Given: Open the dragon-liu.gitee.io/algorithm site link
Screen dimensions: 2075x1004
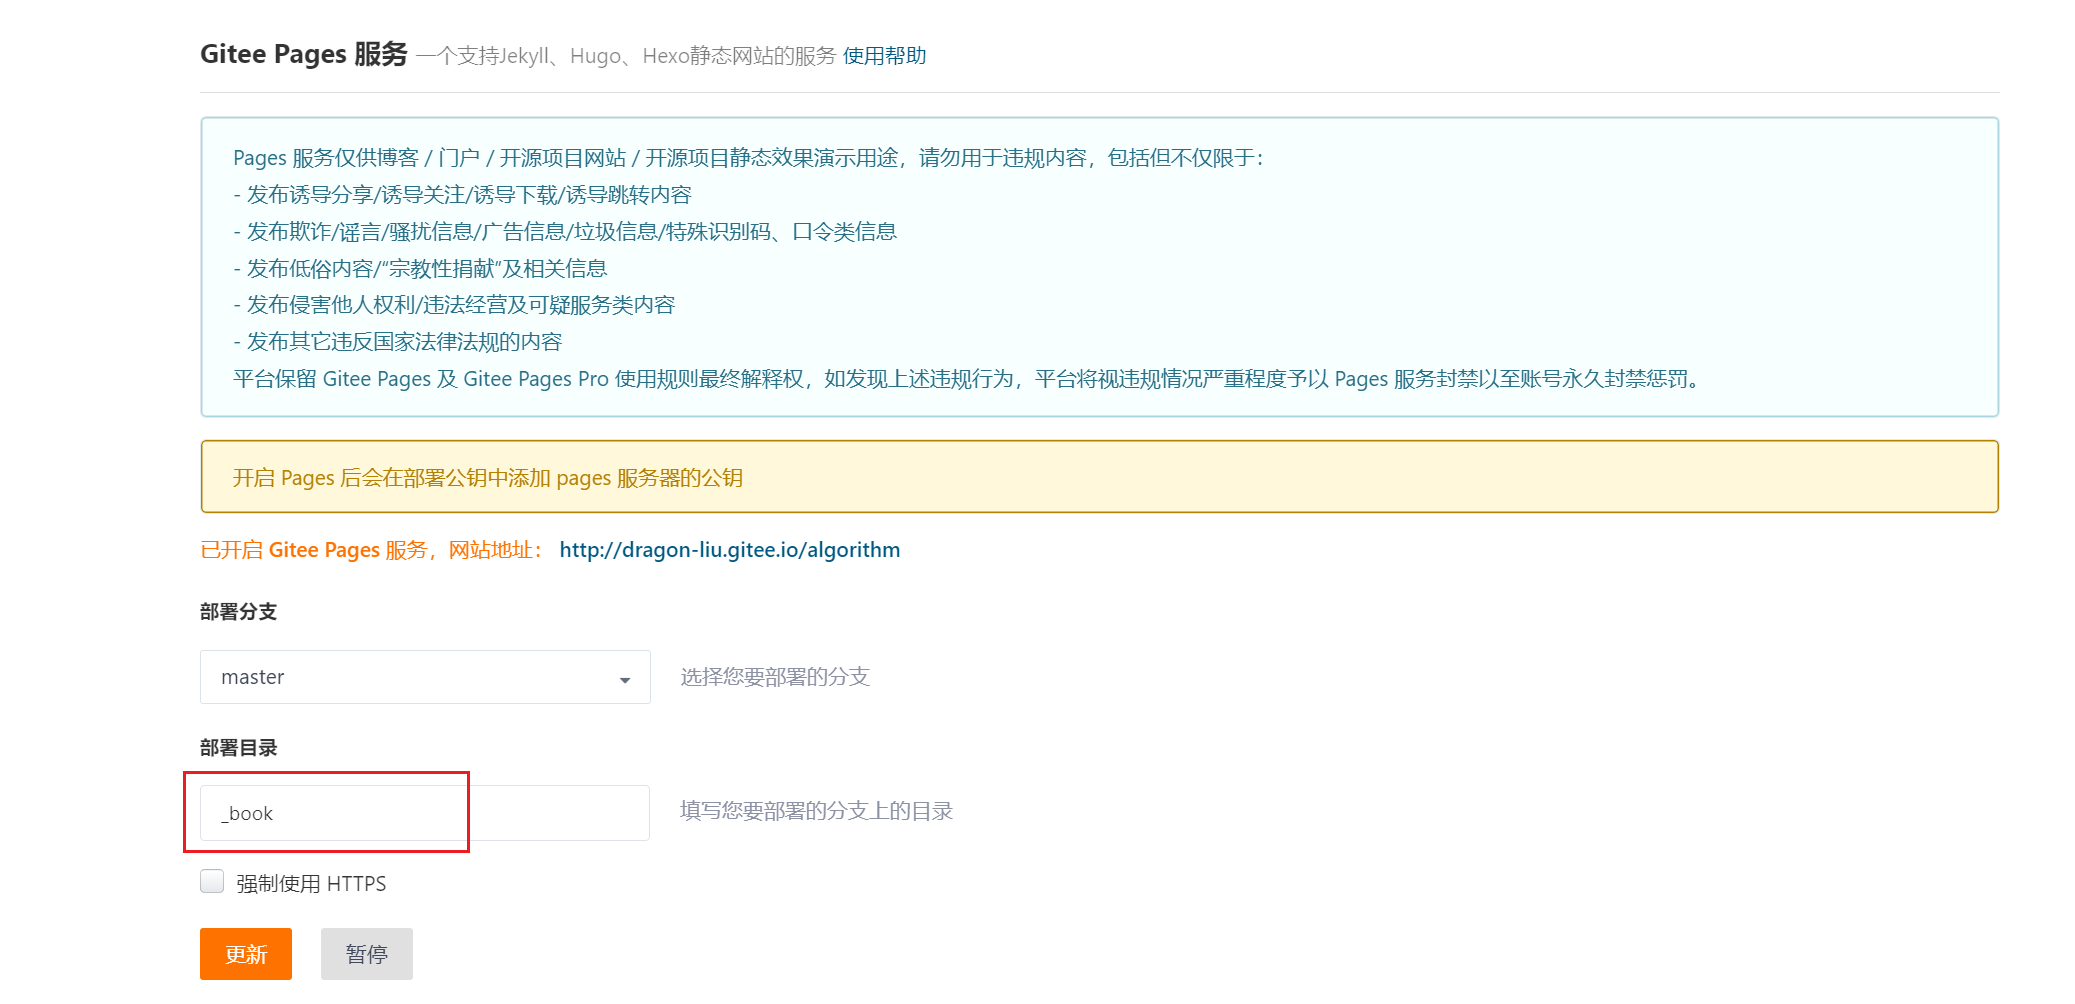Looking at the screenshot, I should coord(729,550).
